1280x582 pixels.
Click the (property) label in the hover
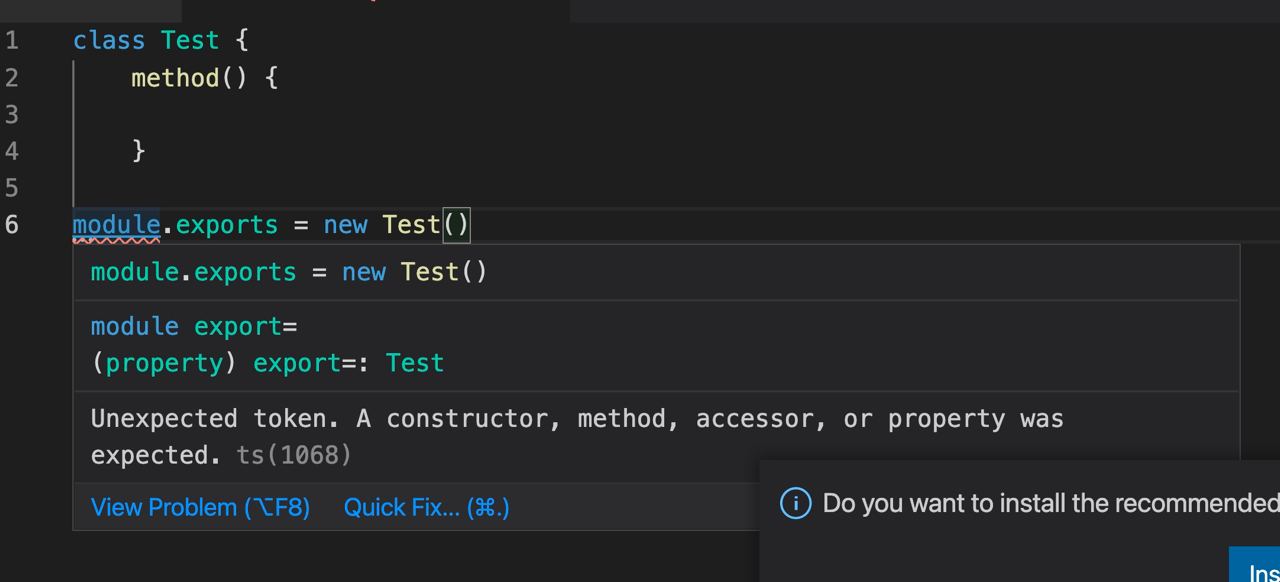click(164, 363)
